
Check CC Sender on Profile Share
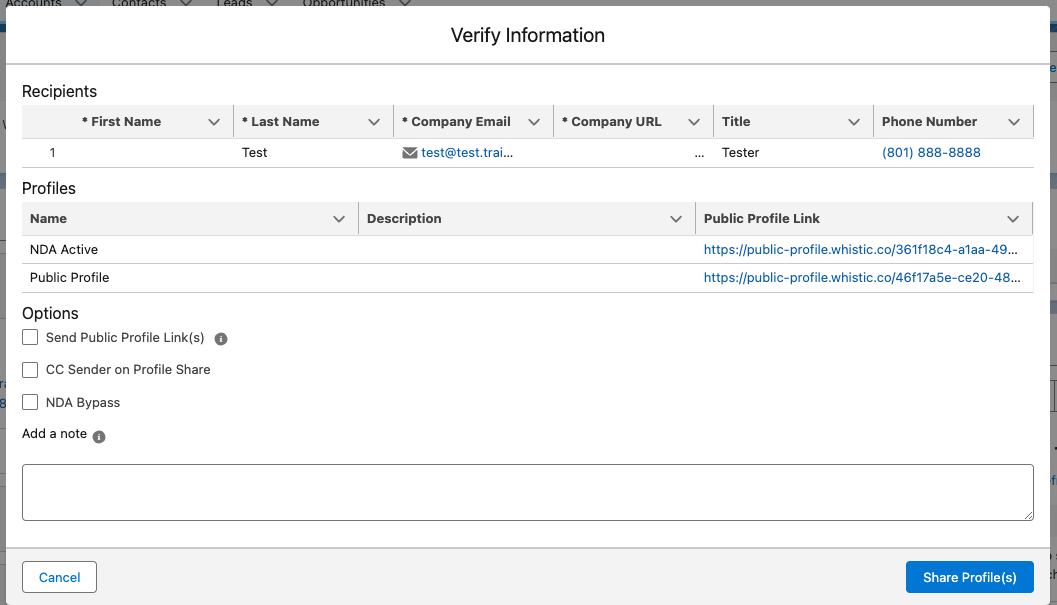(x=30, y=370)
